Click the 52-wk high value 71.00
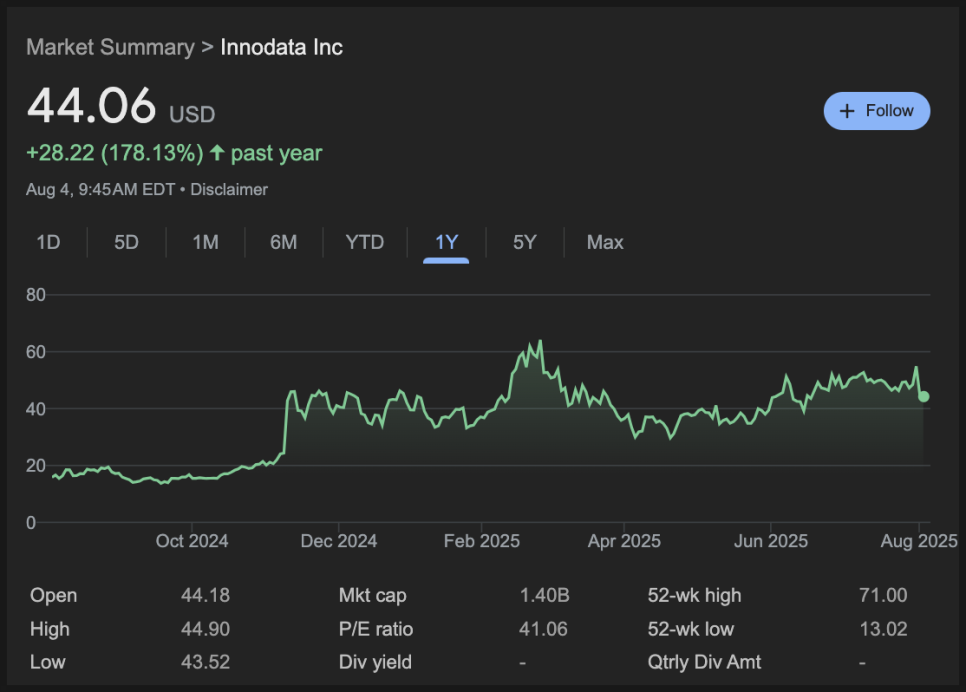The height and width of the screenshot is (692, 966). click(x=883, y=595)
